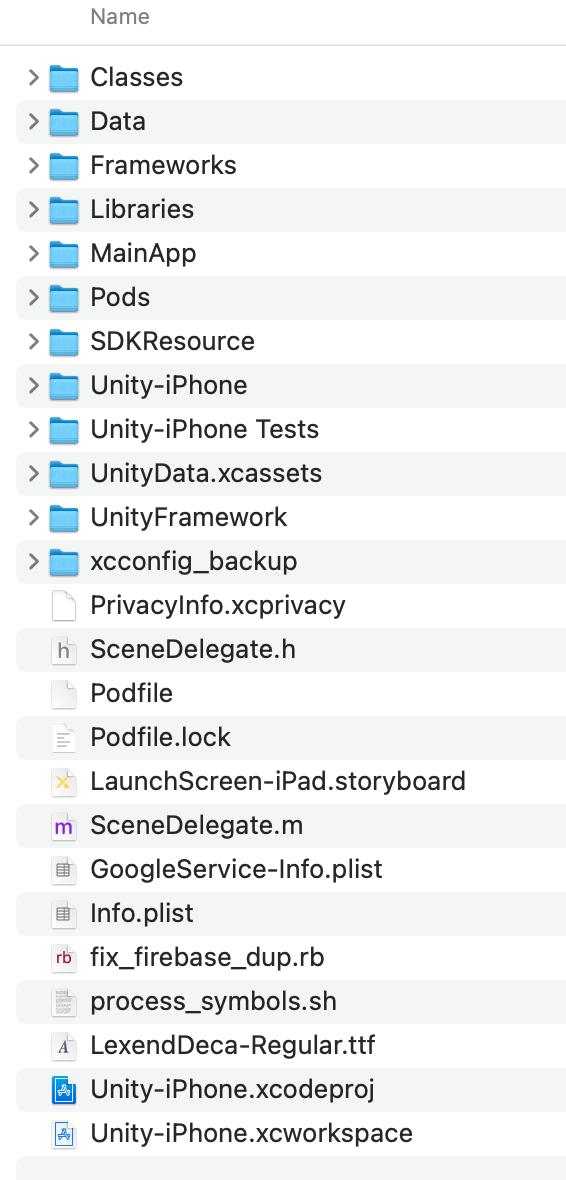This screenshot has width=566, height=1180.
Task: Click the fix_firebase_dup.rb Ruby file icon
Action: 64,958
